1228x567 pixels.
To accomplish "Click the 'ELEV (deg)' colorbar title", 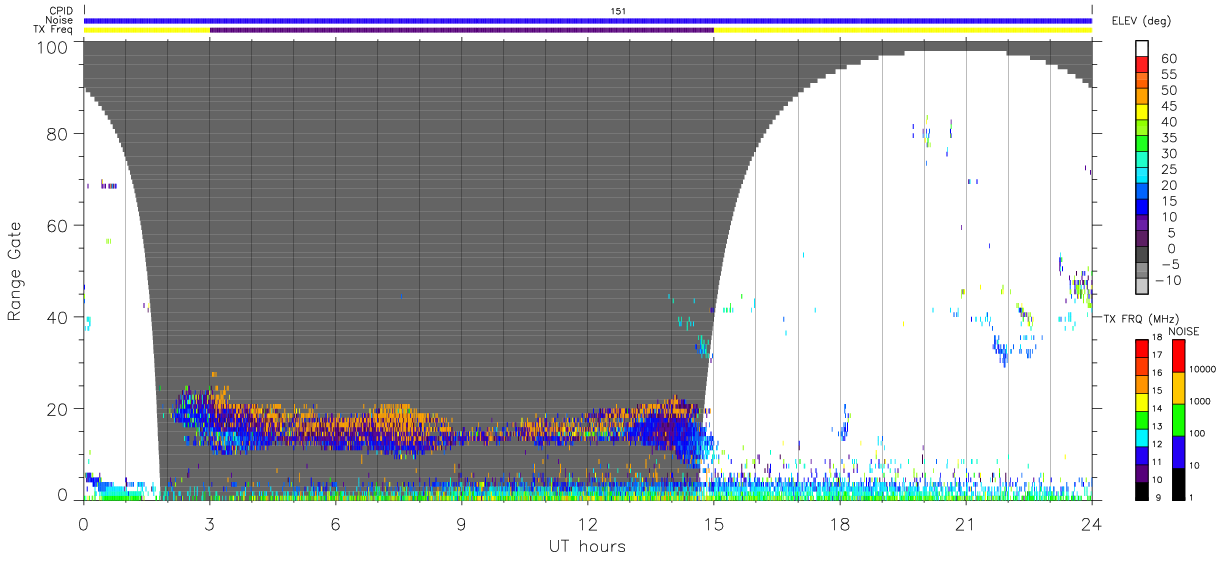I will pyautogui.click(x=1140, y=21).
